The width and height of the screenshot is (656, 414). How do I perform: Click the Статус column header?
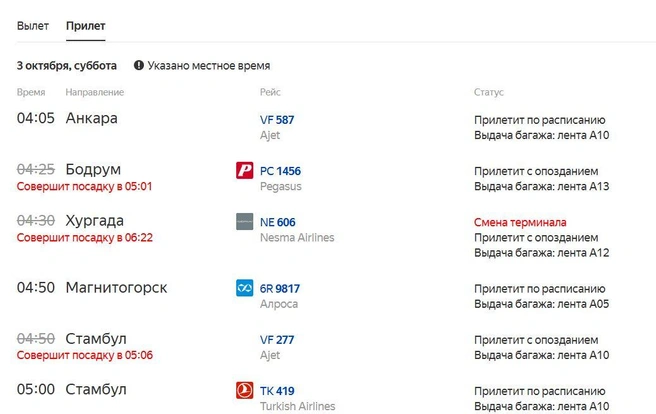pos(489,92)
